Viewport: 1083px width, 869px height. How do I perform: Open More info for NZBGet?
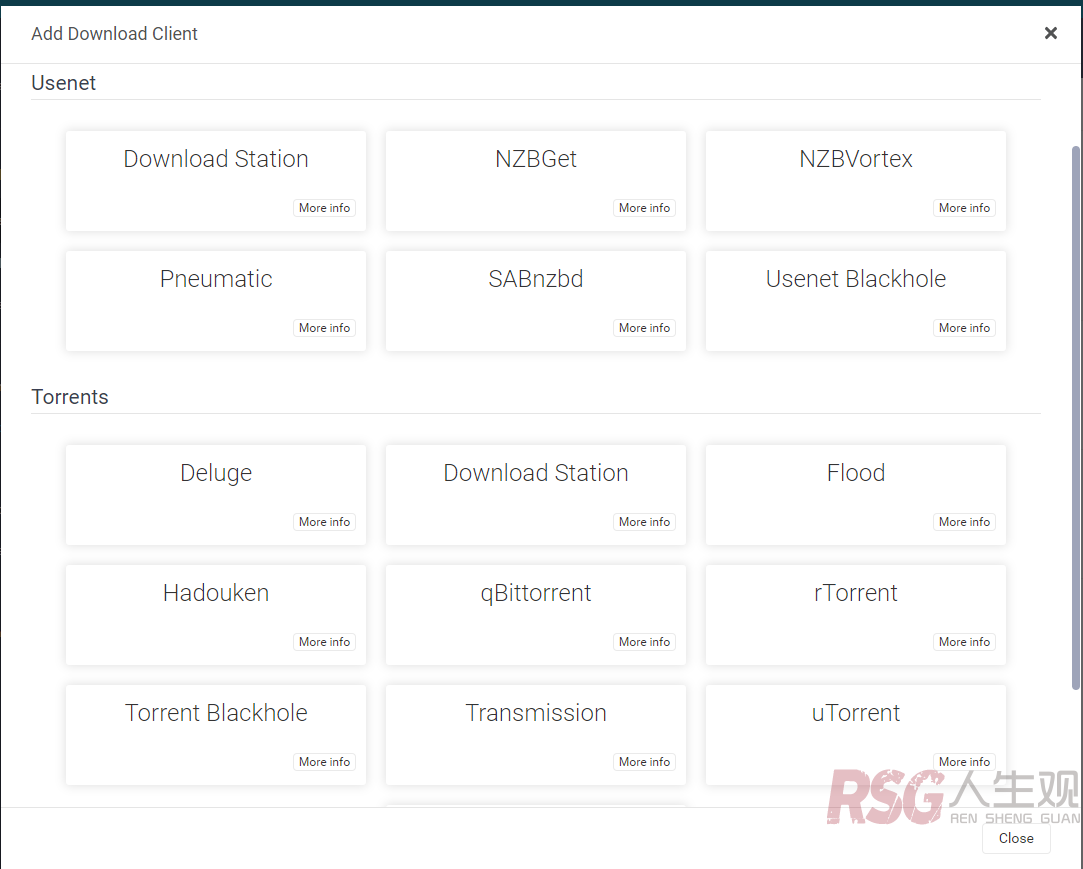pyautogui.click(x=644, y=208)
